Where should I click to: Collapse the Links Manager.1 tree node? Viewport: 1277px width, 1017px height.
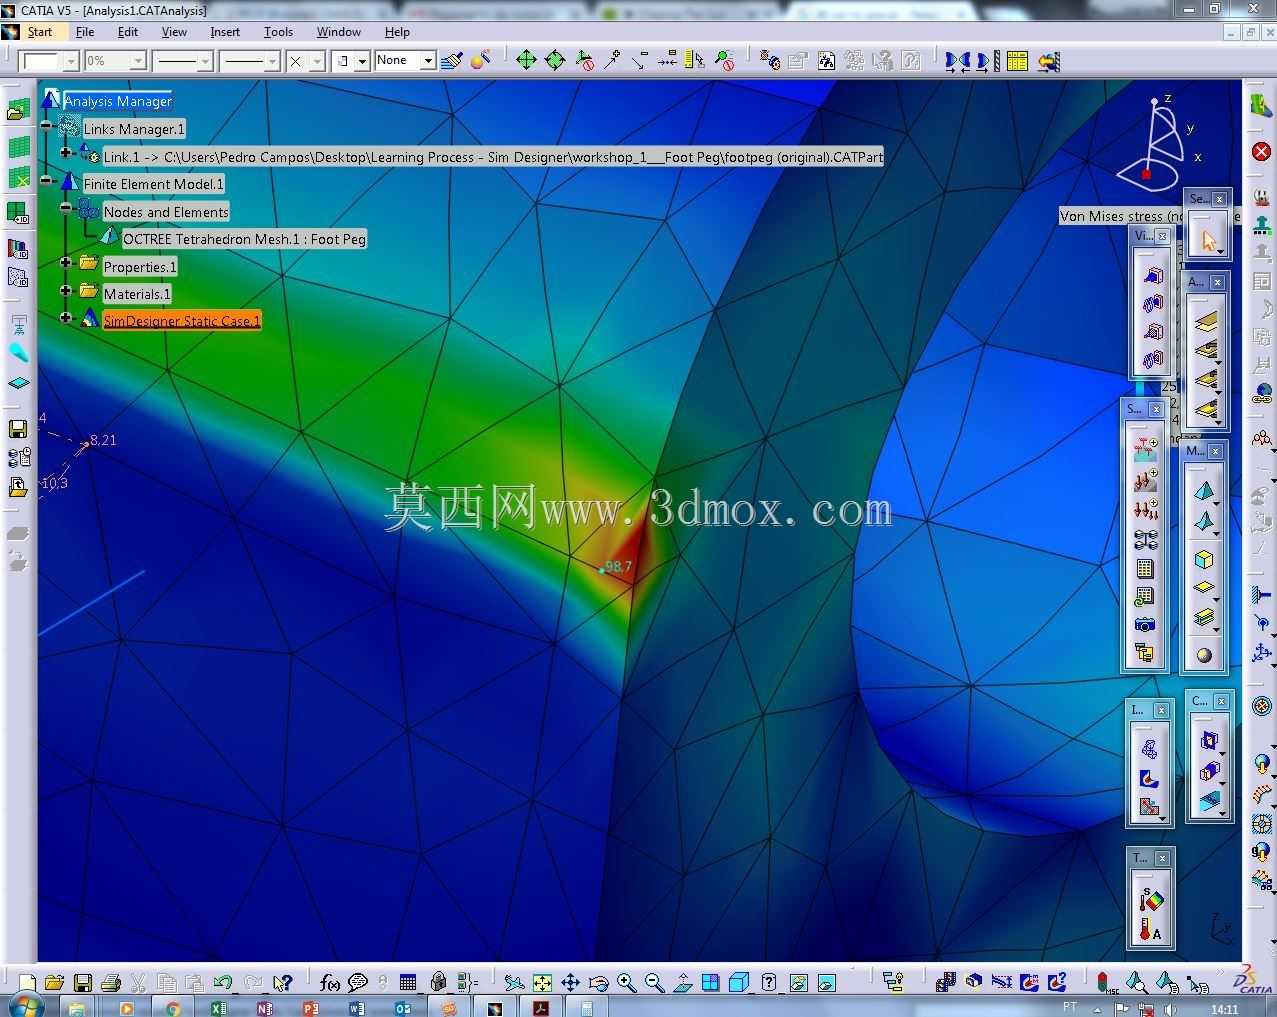[46, 126]
